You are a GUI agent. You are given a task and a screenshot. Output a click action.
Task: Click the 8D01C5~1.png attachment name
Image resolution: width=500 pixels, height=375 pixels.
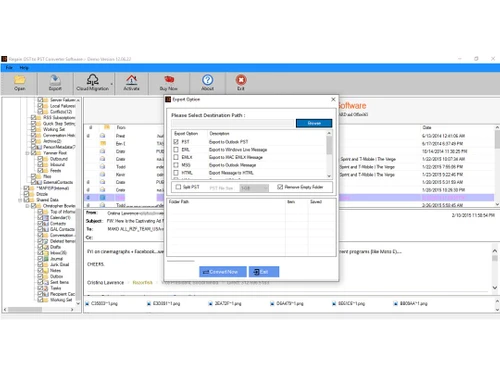point(351,304)
